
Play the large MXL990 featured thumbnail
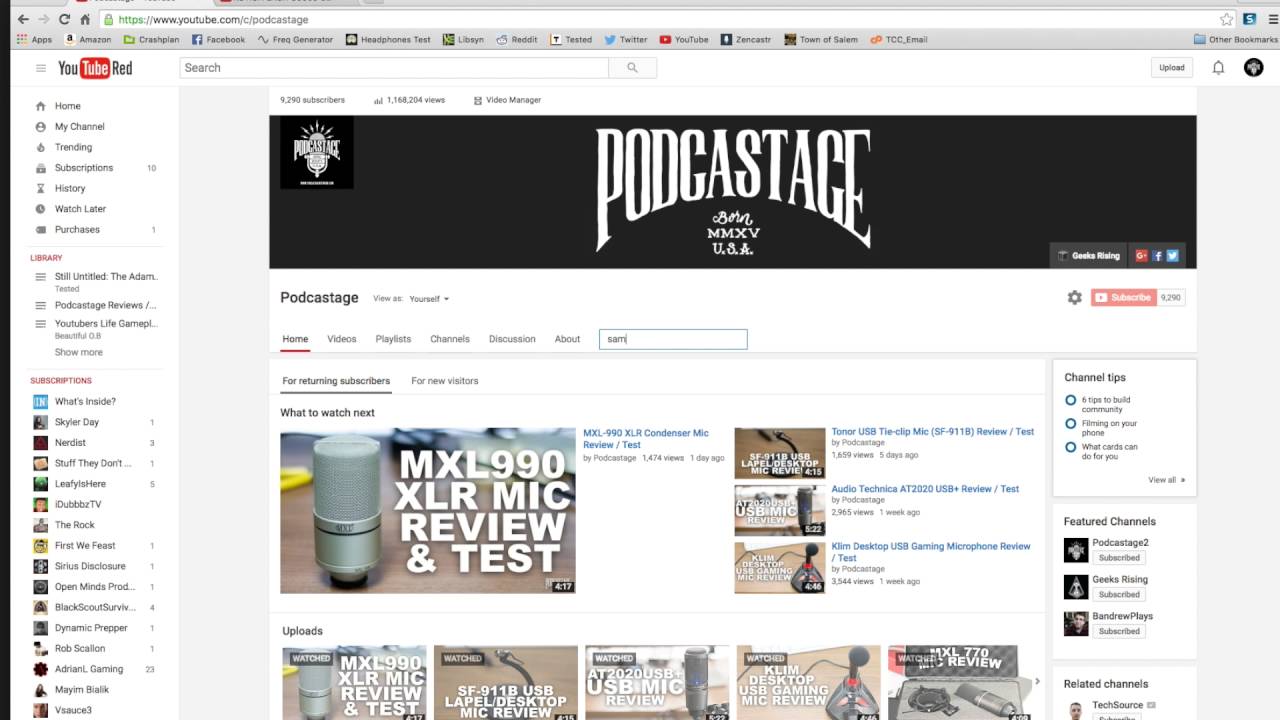(x=428, y=511)
